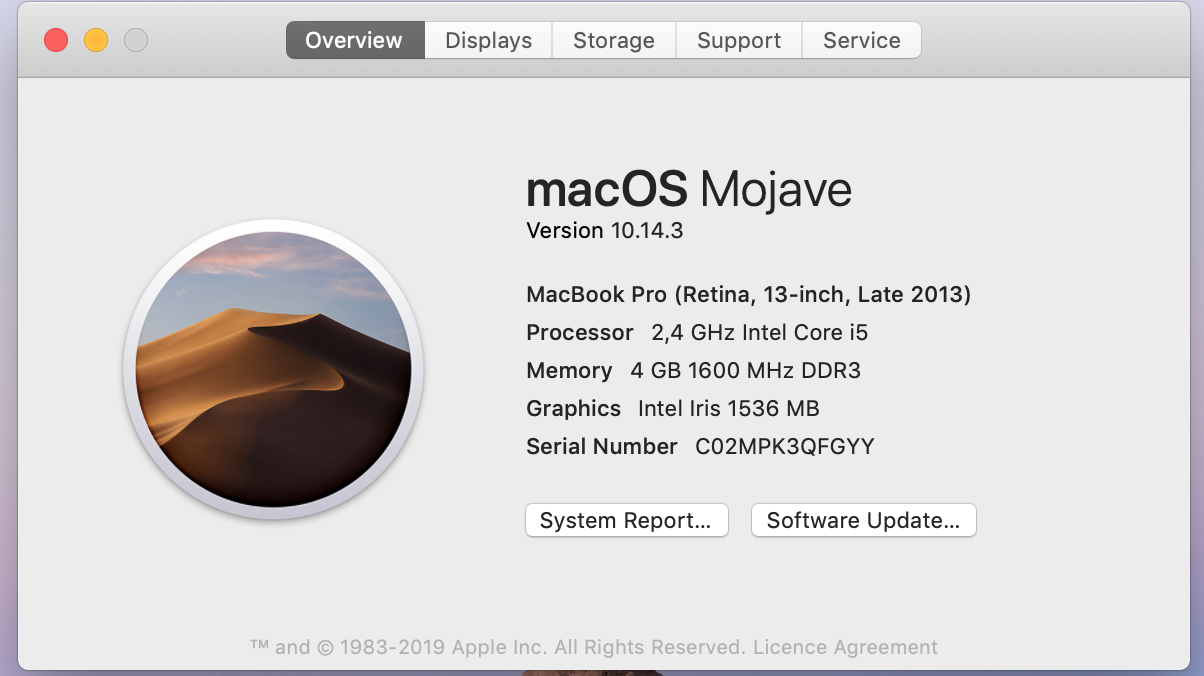Go to the Support tab
The image size is (1204, 676).
[x=738, y=41]
